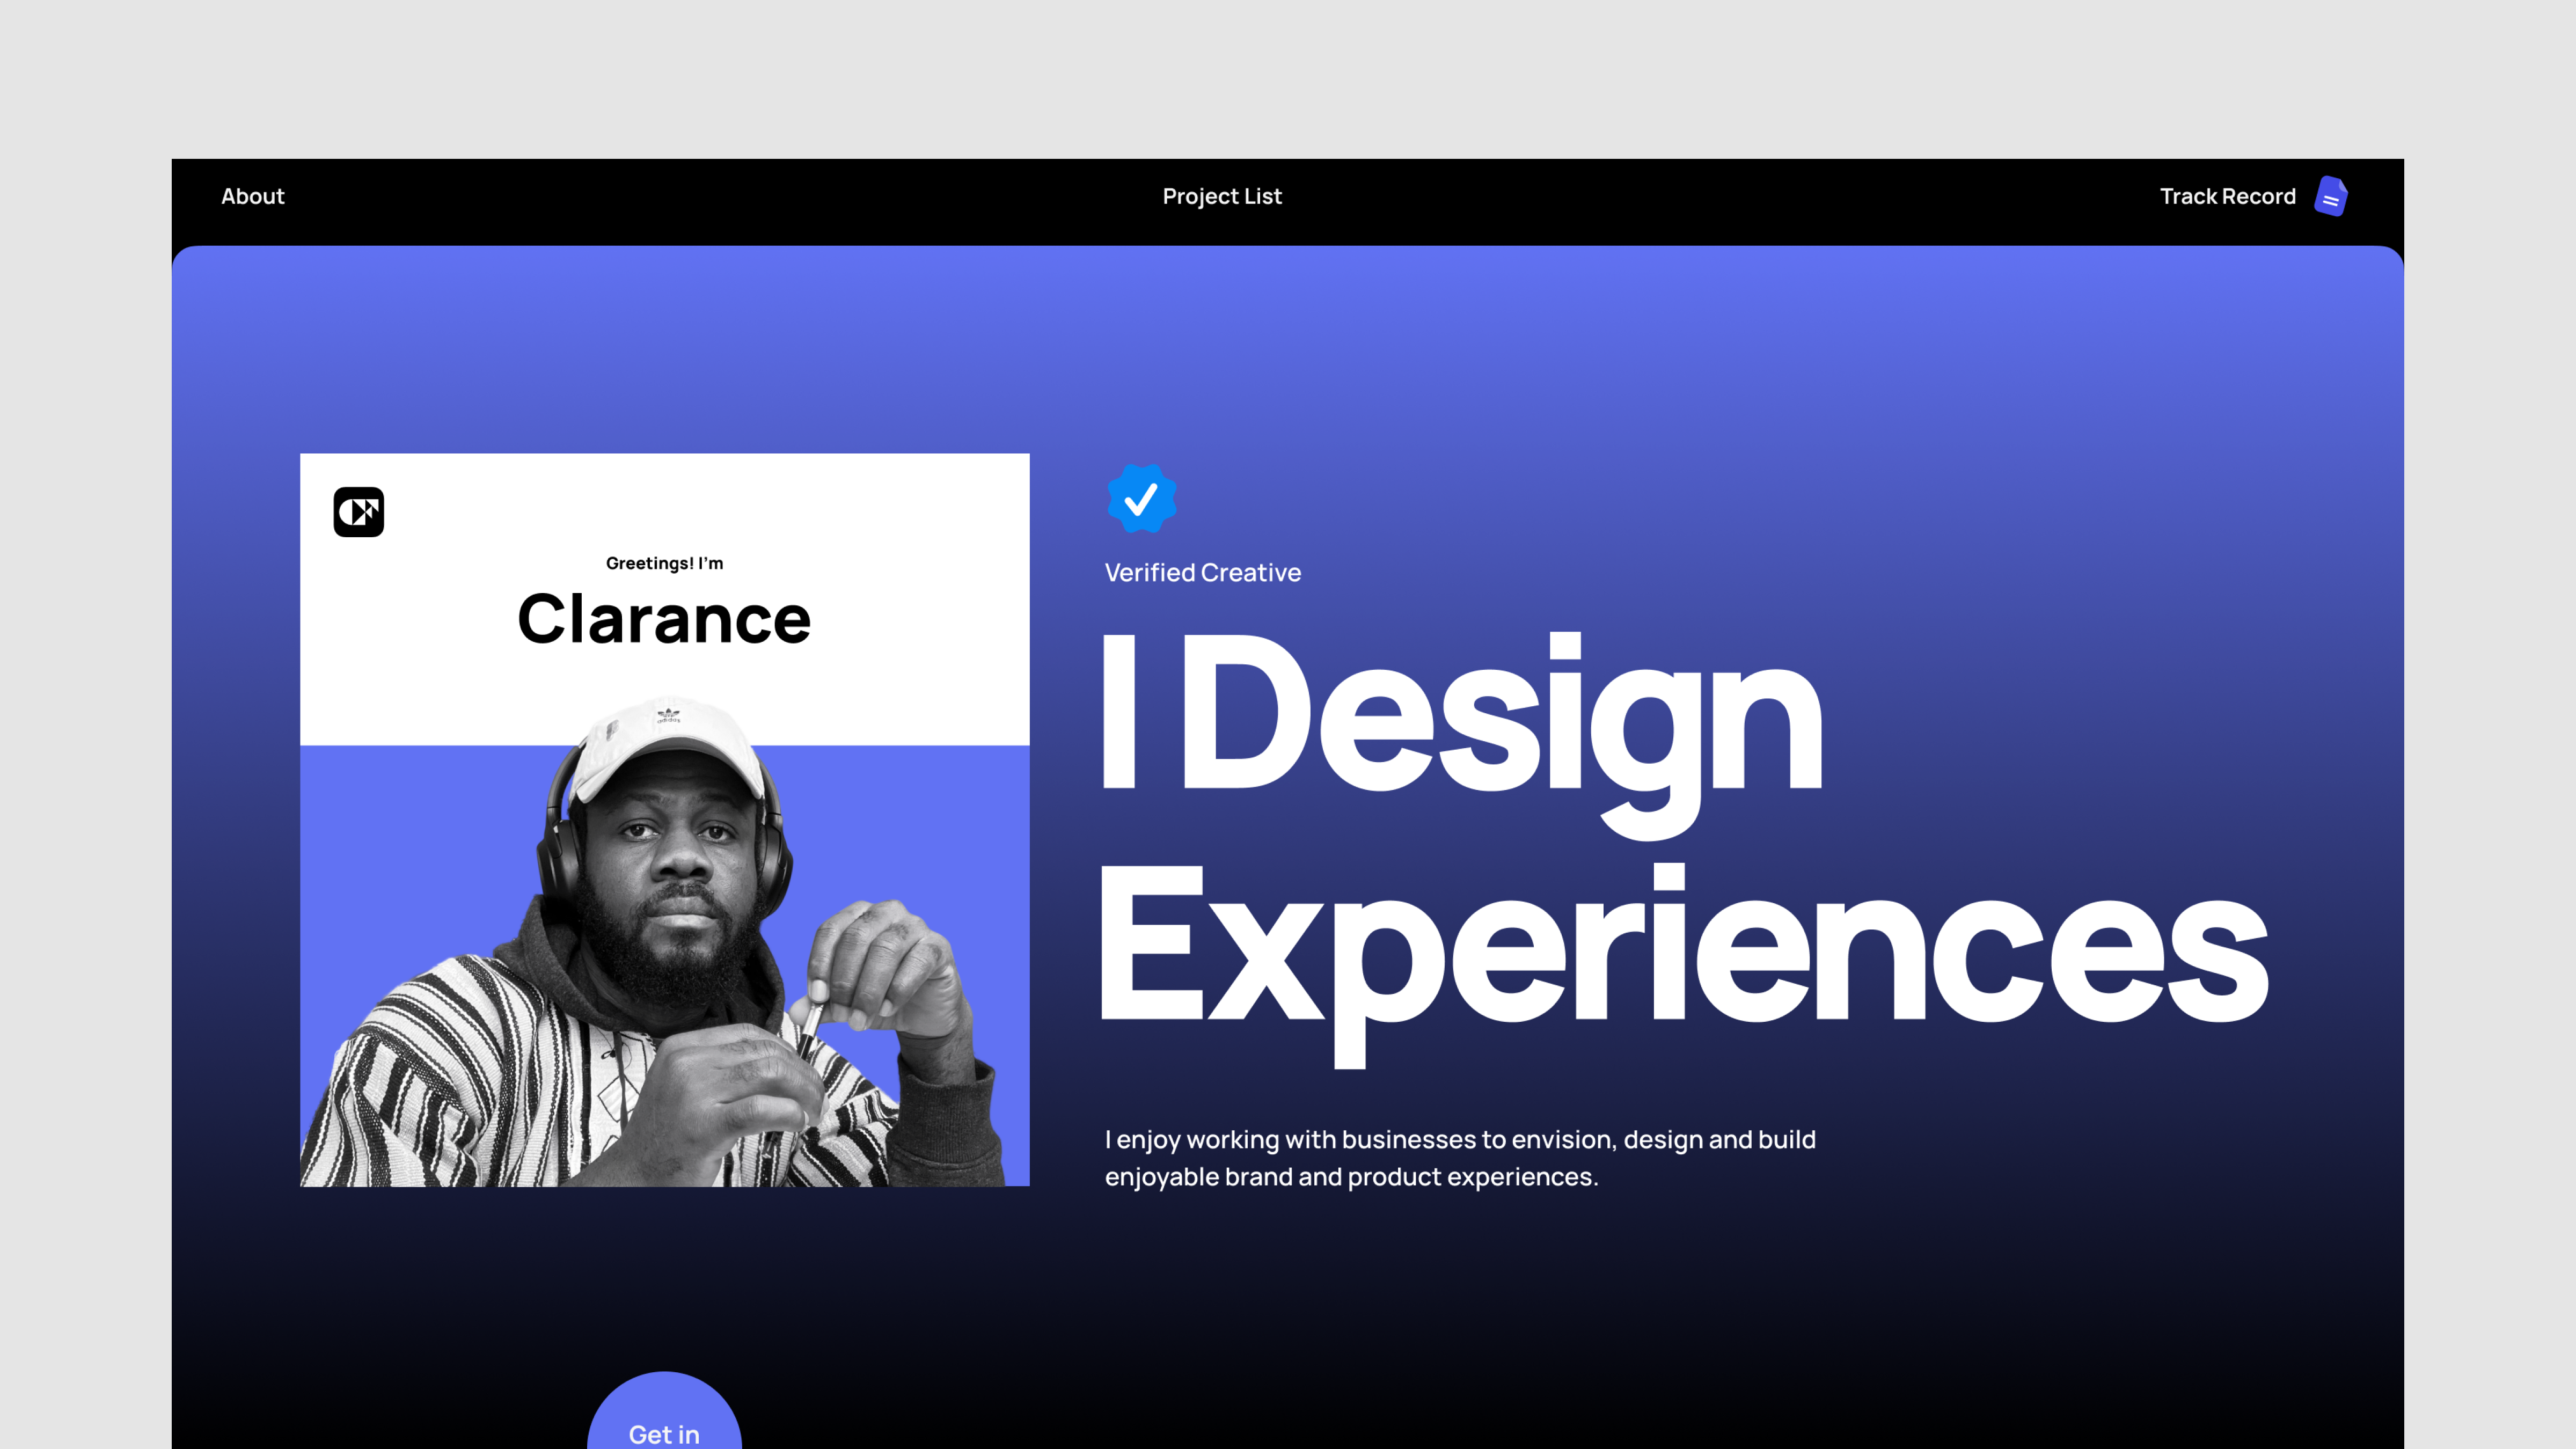Click the blue document icon beside Track Record
Viewport: 2576px width, 1449px height.
point(2331,196)
